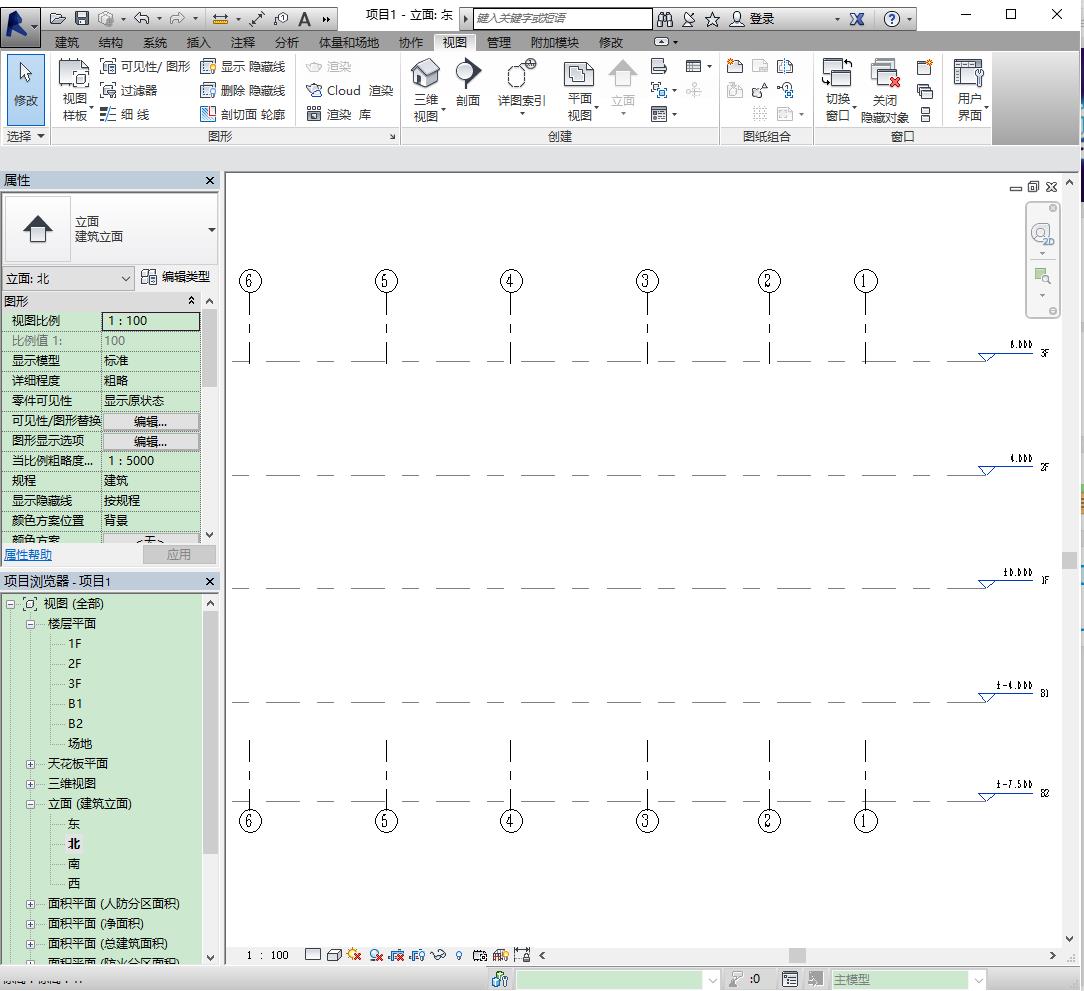
Task: Go to the 附加模块 ribbon tab
Action: [x=554, y=42]
